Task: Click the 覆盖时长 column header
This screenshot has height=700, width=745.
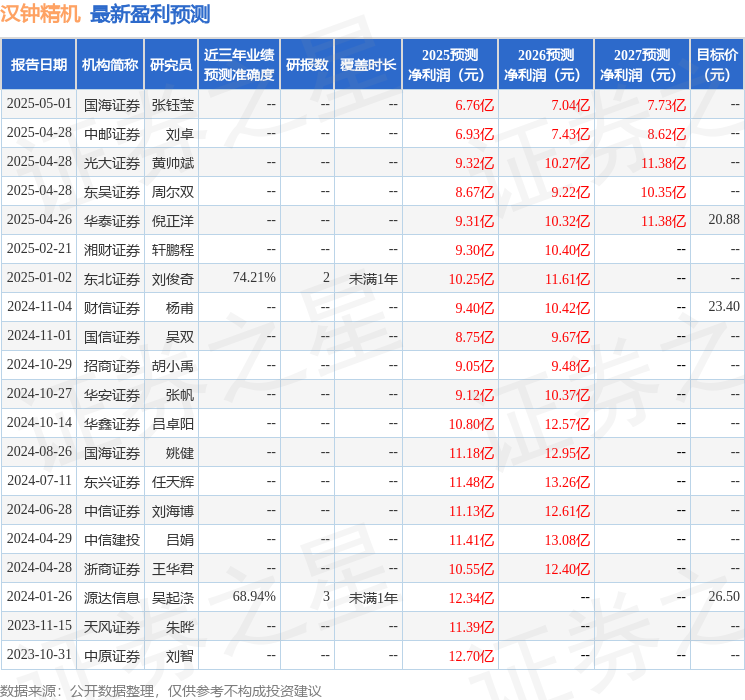Action: [x=367, y=65]
